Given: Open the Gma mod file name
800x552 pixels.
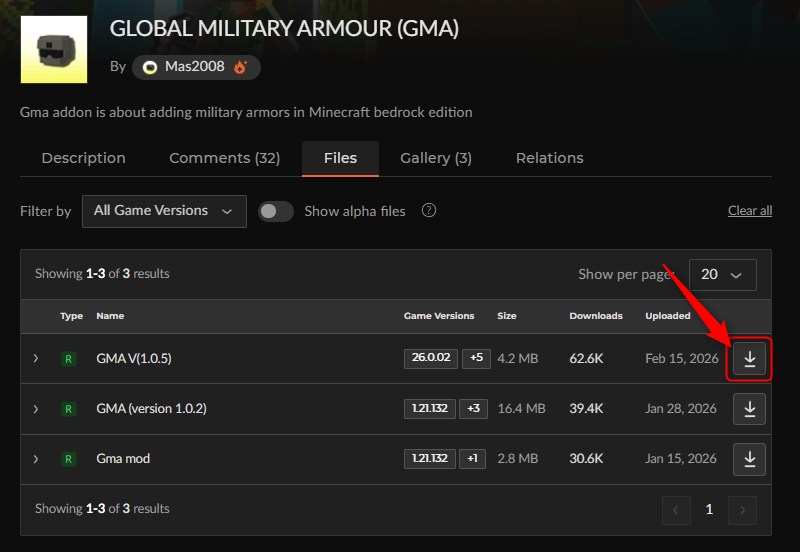Looking at the screenshot, I should [123, 459].
